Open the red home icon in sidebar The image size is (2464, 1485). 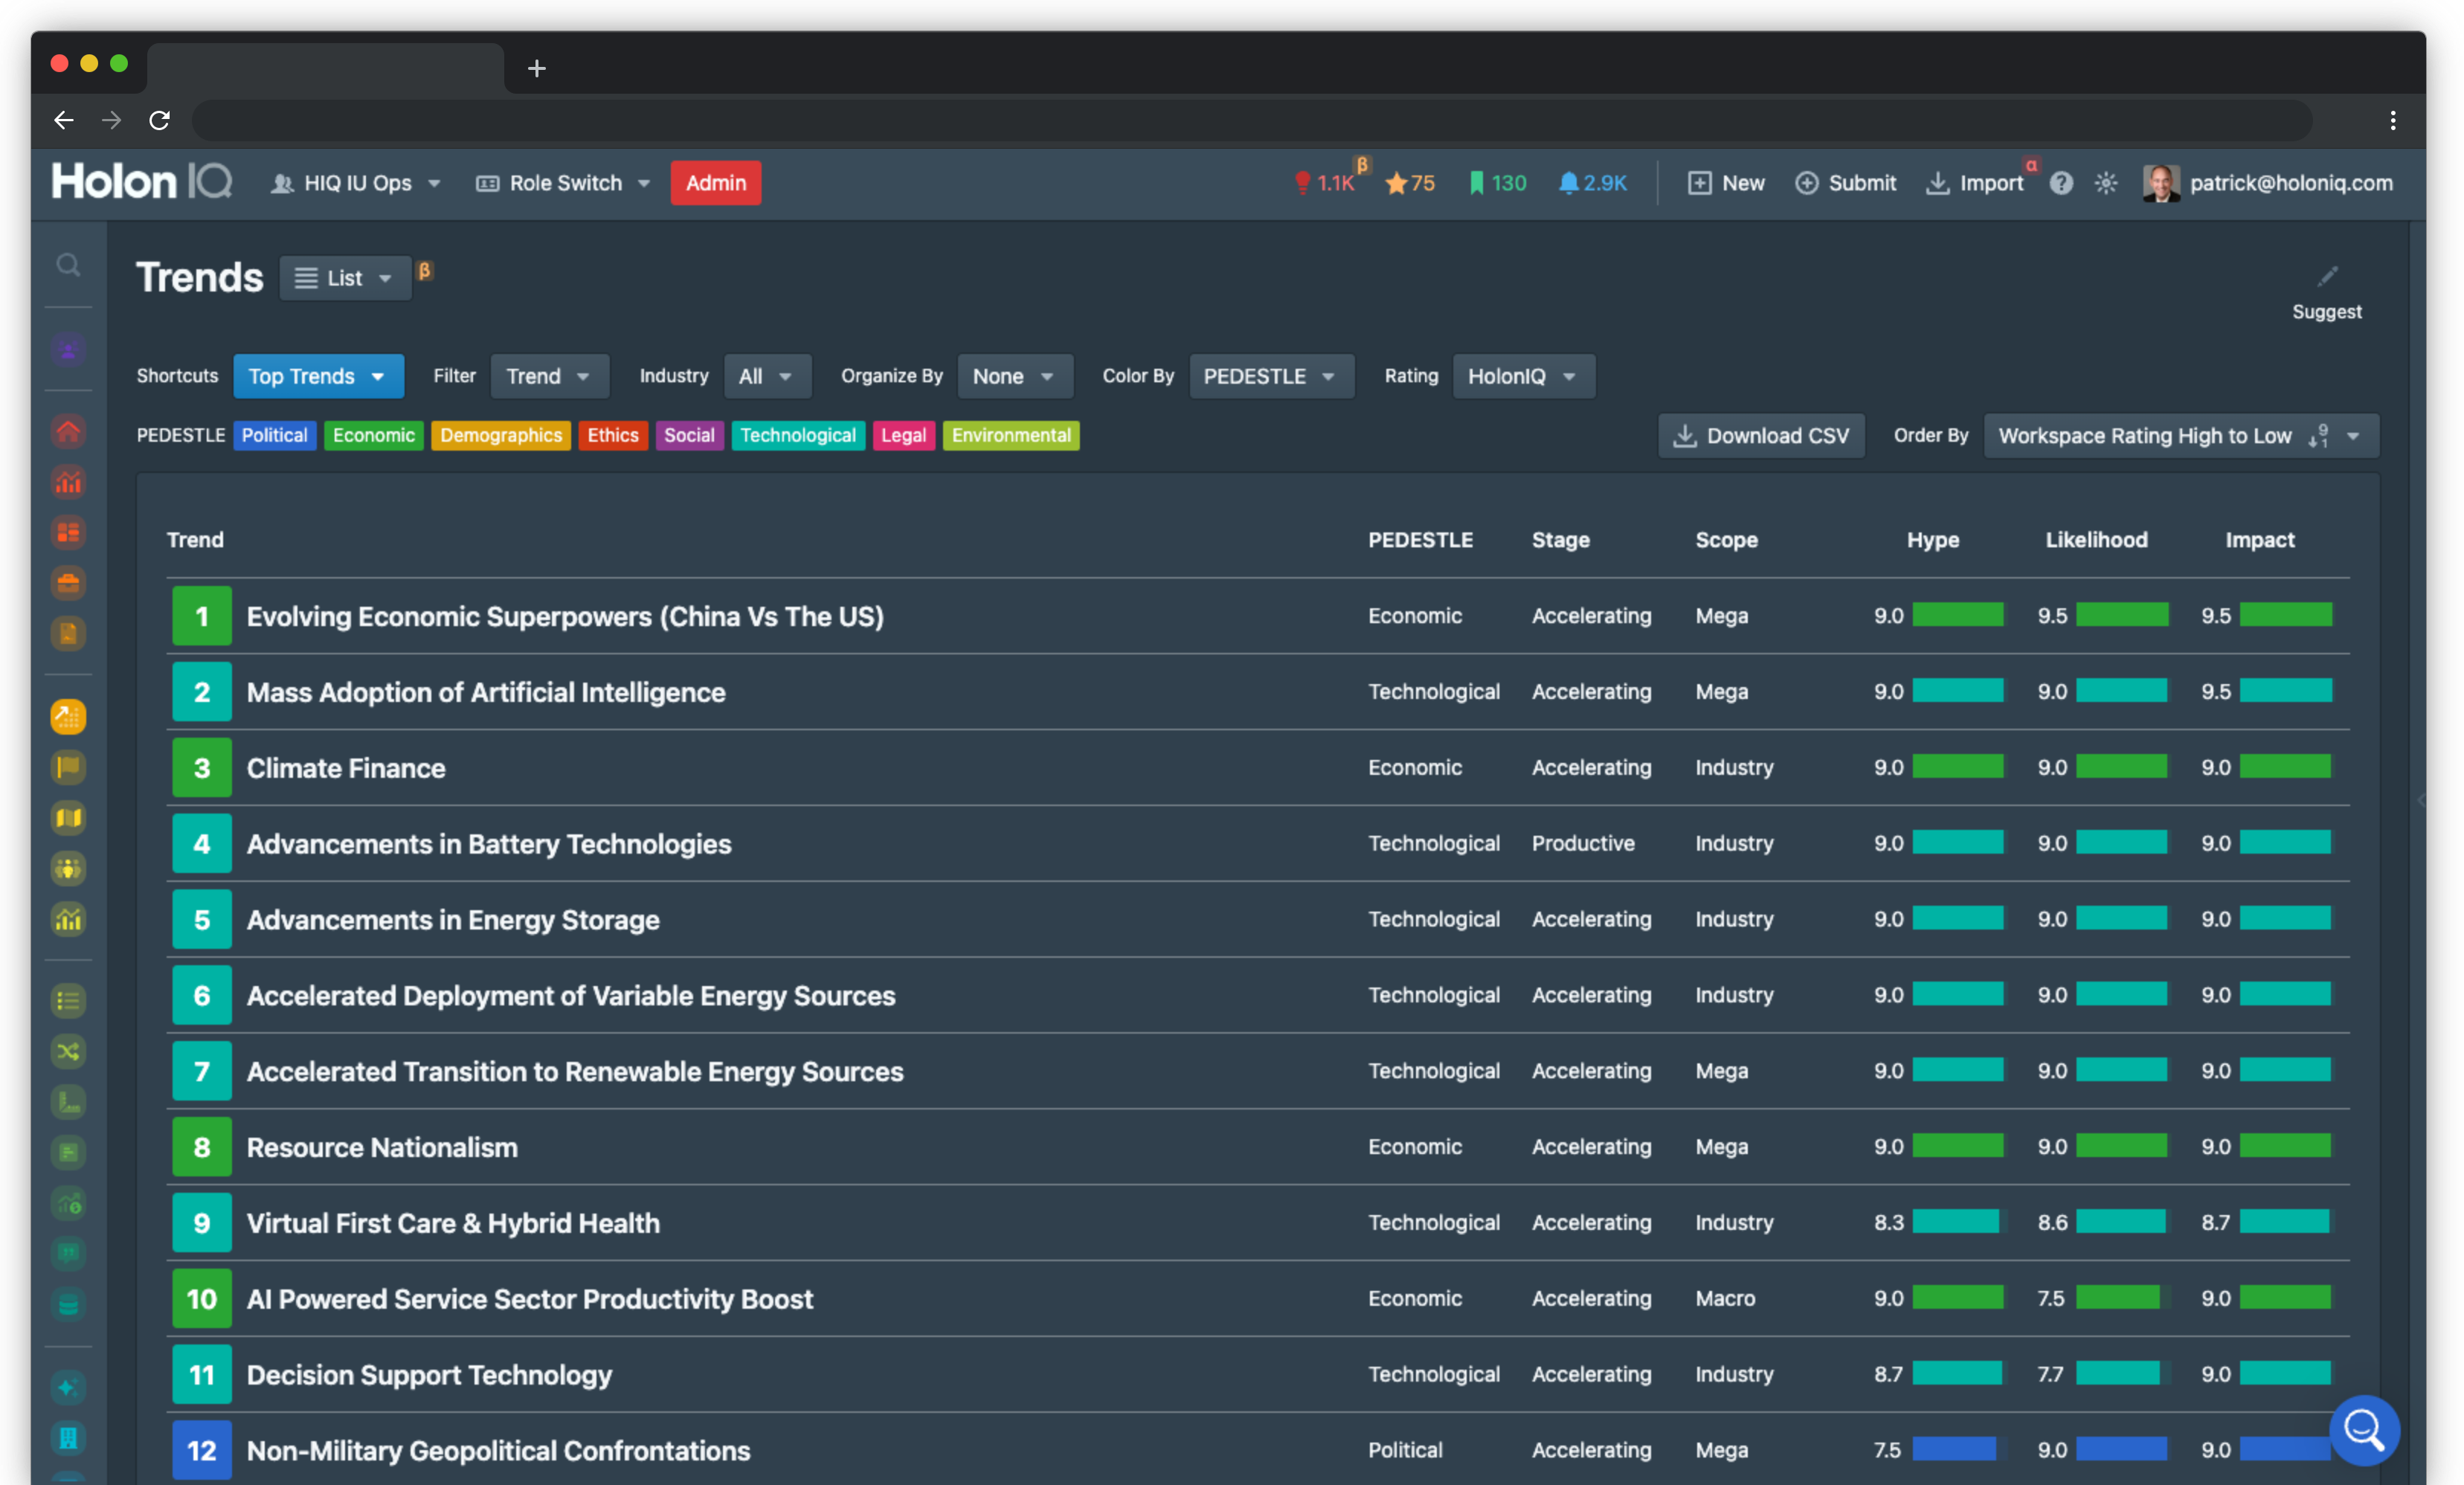[68, 431]
